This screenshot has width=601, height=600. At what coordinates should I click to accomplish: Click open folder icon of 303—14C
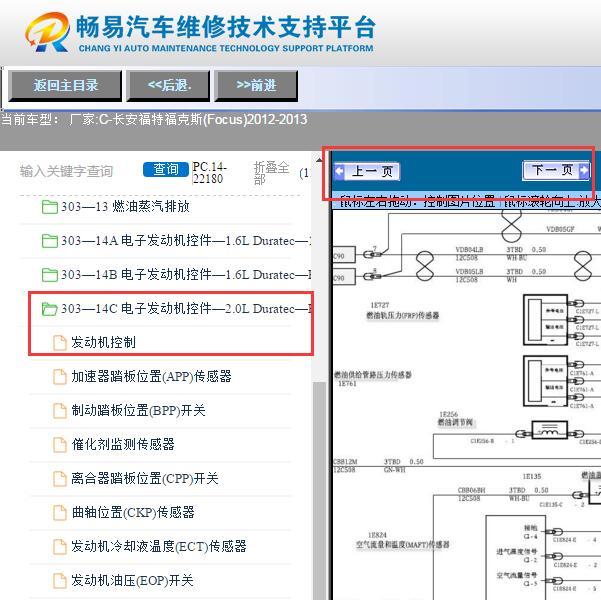pyautogui.click(x=49, y=309)
